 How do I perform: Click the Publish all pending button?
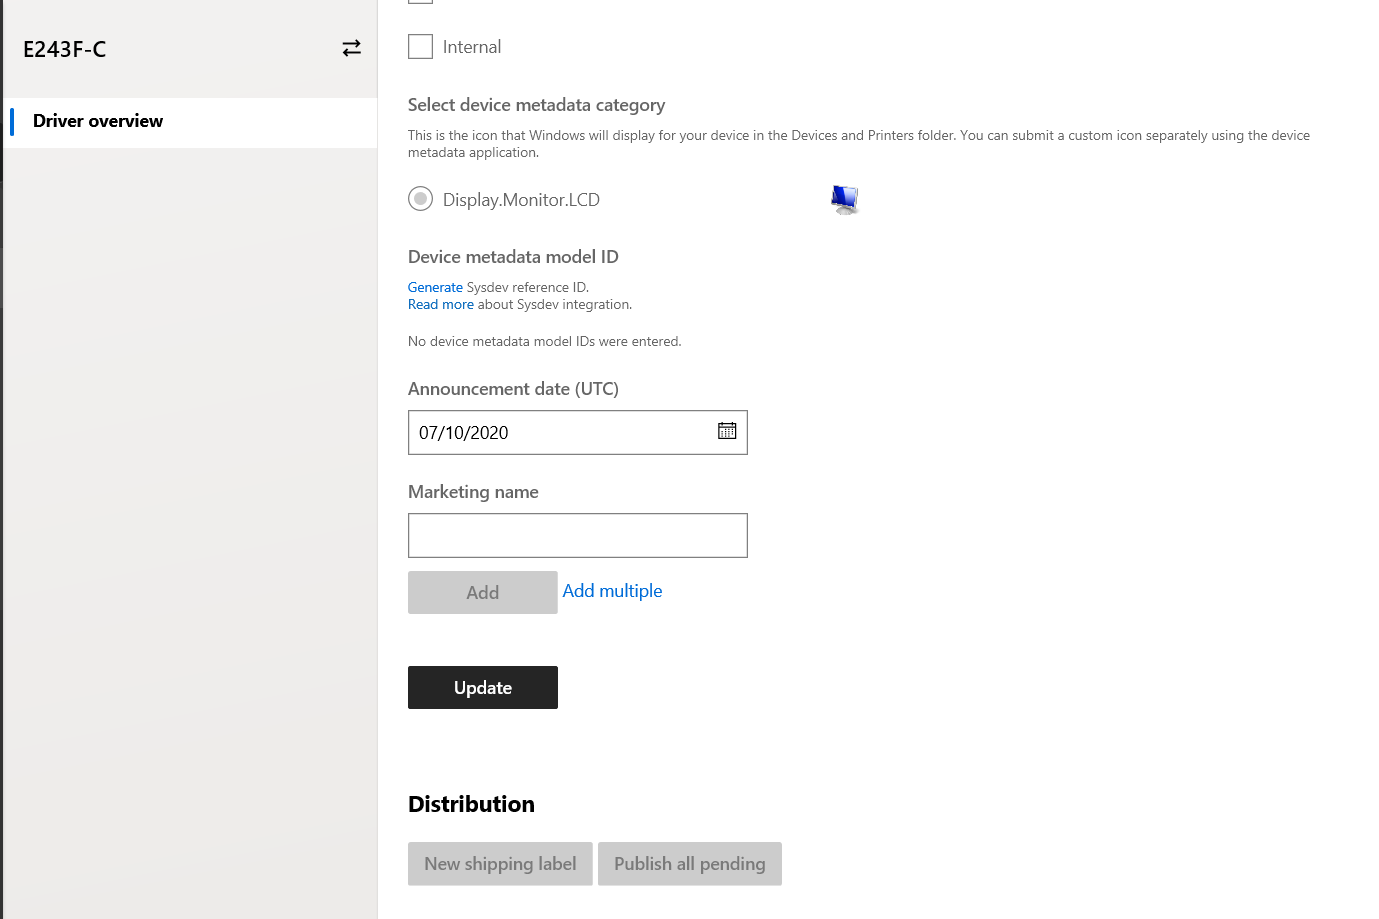(x=689, y=863)
